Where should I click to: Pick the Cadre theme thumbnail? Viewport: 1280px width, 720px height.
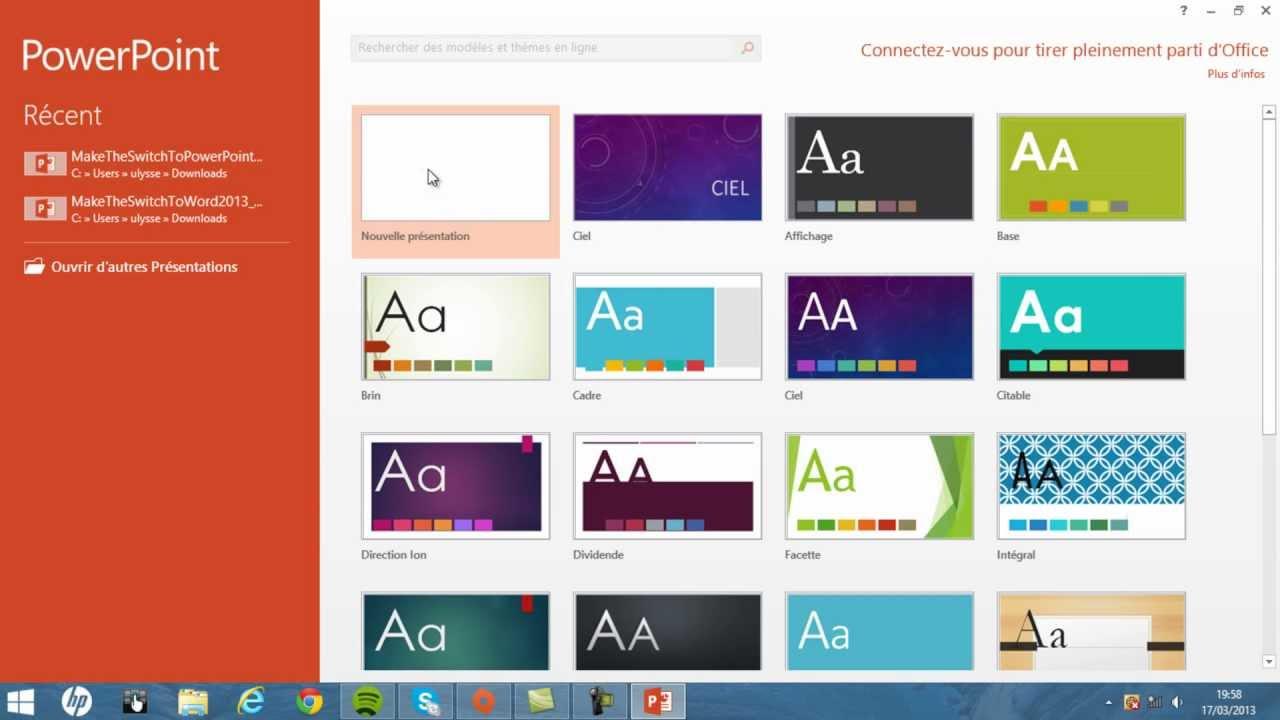click(x=667, y=327)
